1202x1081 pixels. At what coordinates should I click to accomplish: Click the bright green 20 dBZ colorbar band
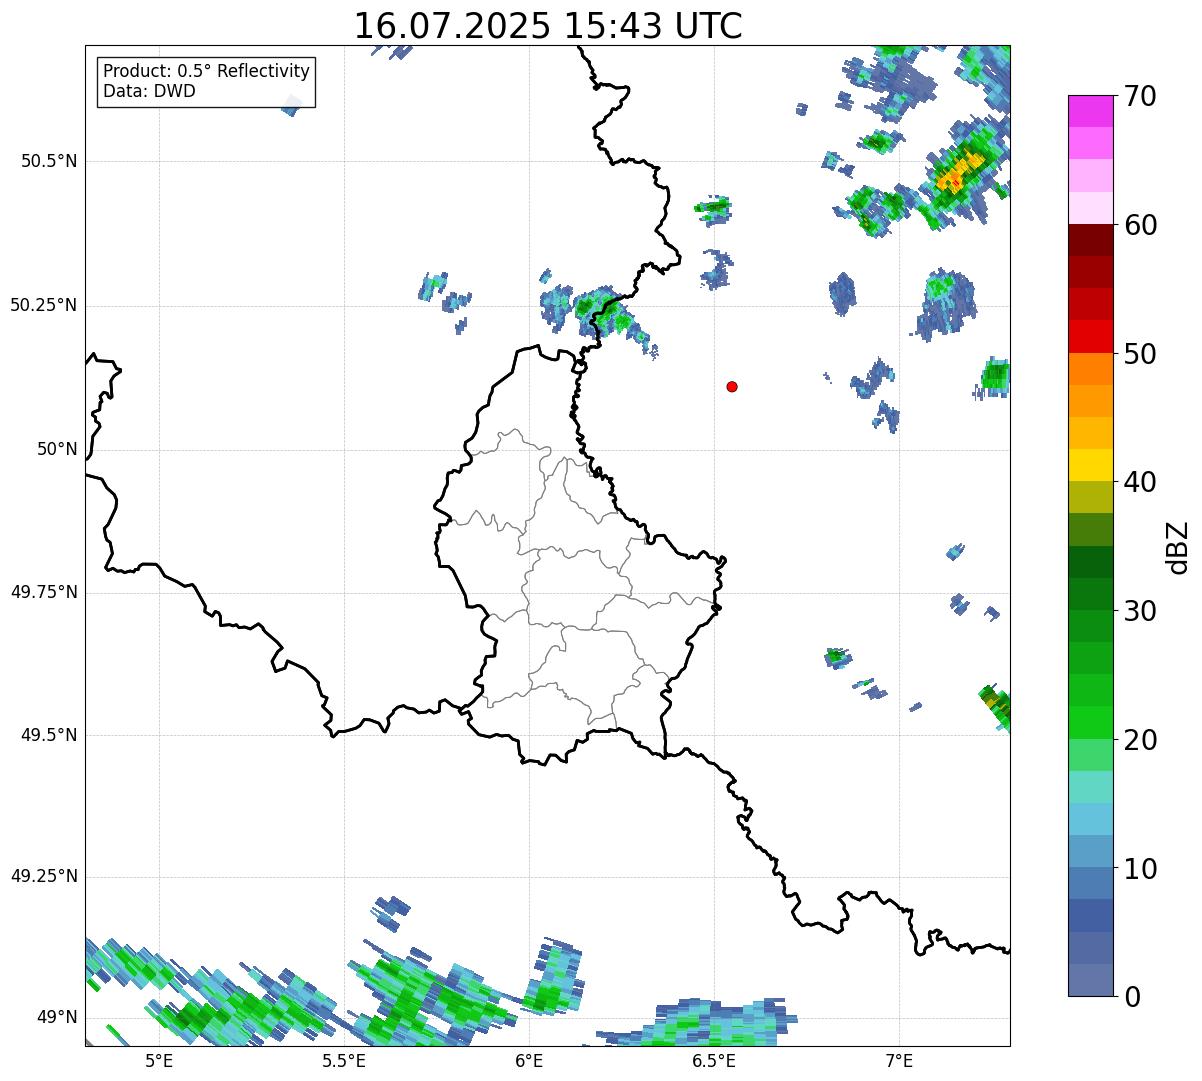[x=1090, y=722]
